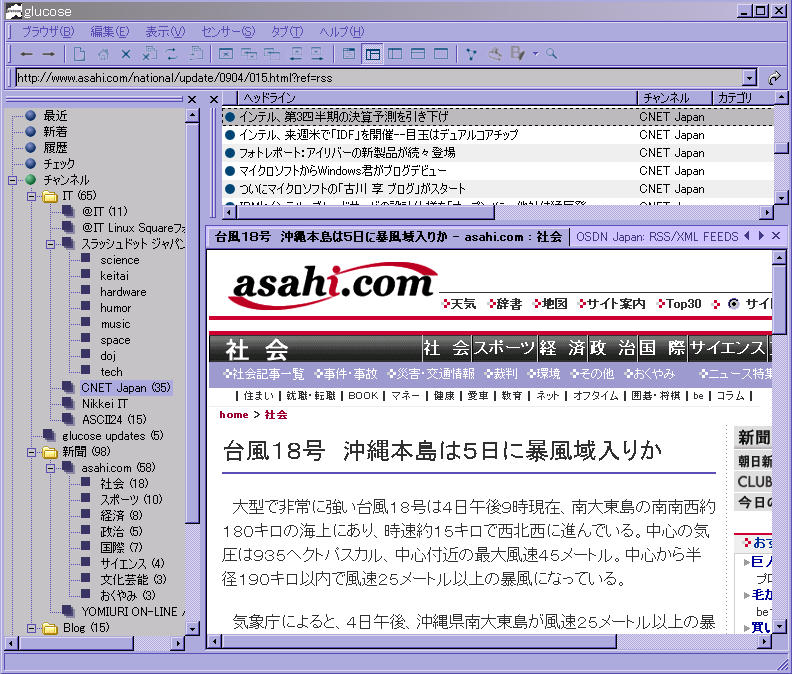Viewport: 792px width, 674px height.
Task: Click the previous tab window icon
Action: [x=249, y=54]
